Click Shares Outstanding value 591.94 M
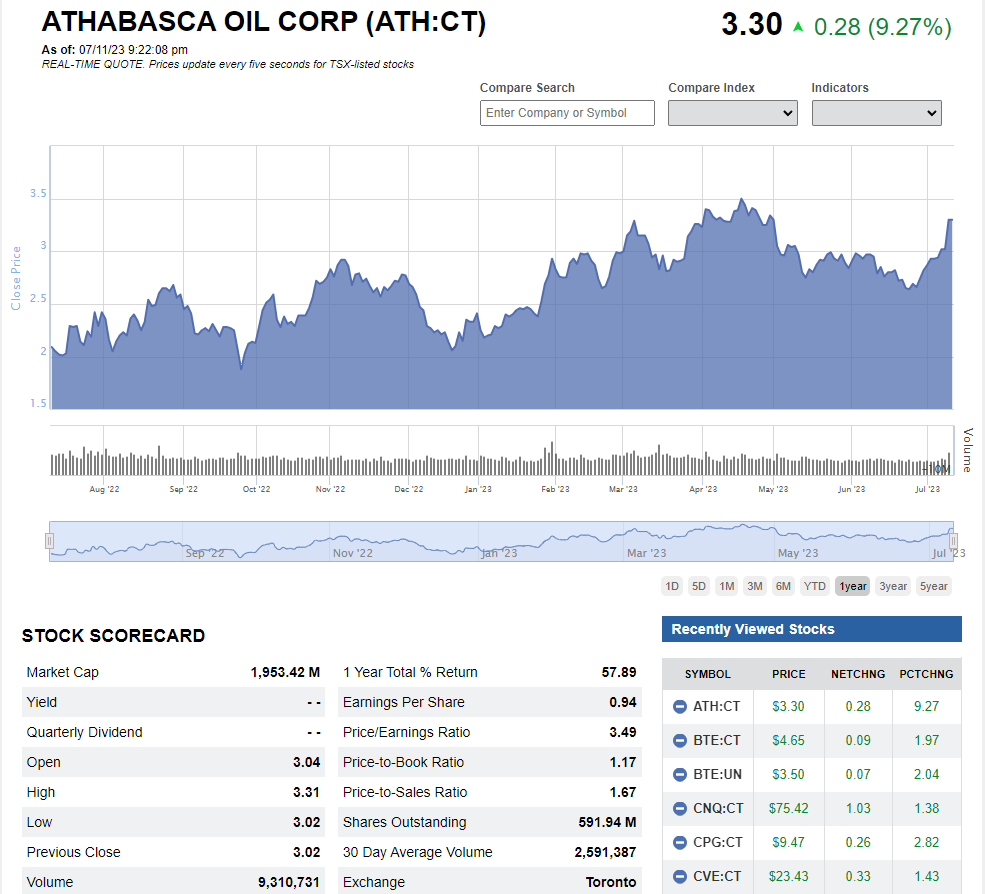This screenshot has width=985, height=894. (x=607, y=822)
